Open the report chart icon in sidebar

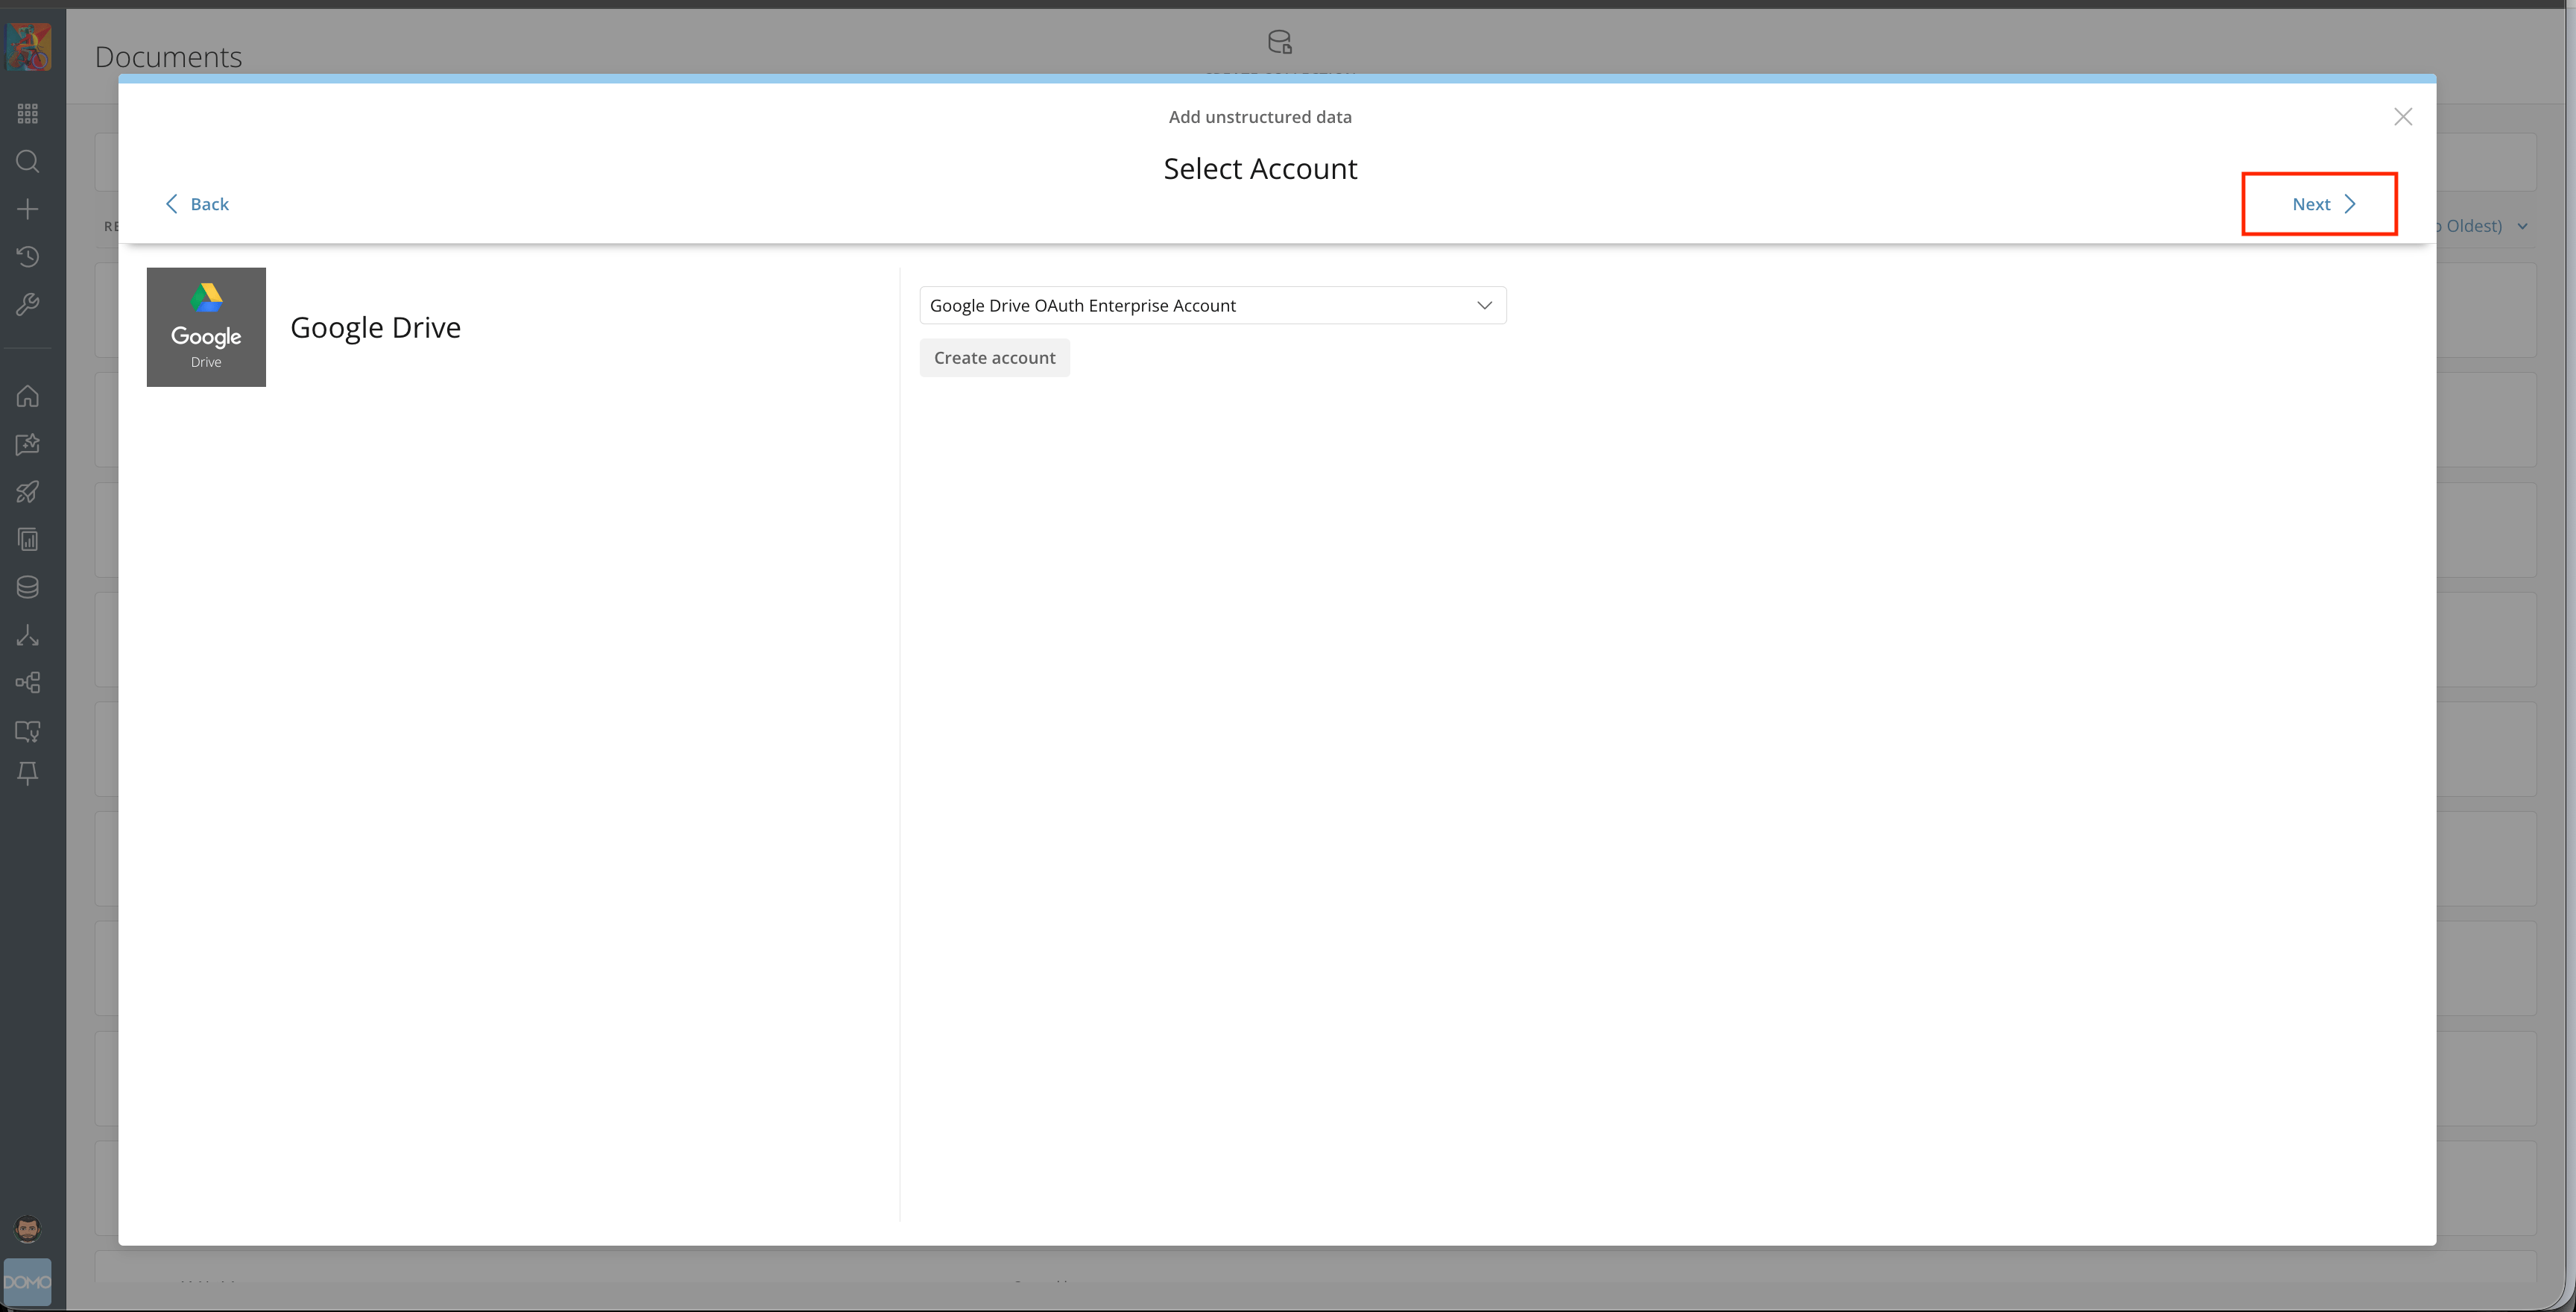pyautogui.click(x=28, y=540)
